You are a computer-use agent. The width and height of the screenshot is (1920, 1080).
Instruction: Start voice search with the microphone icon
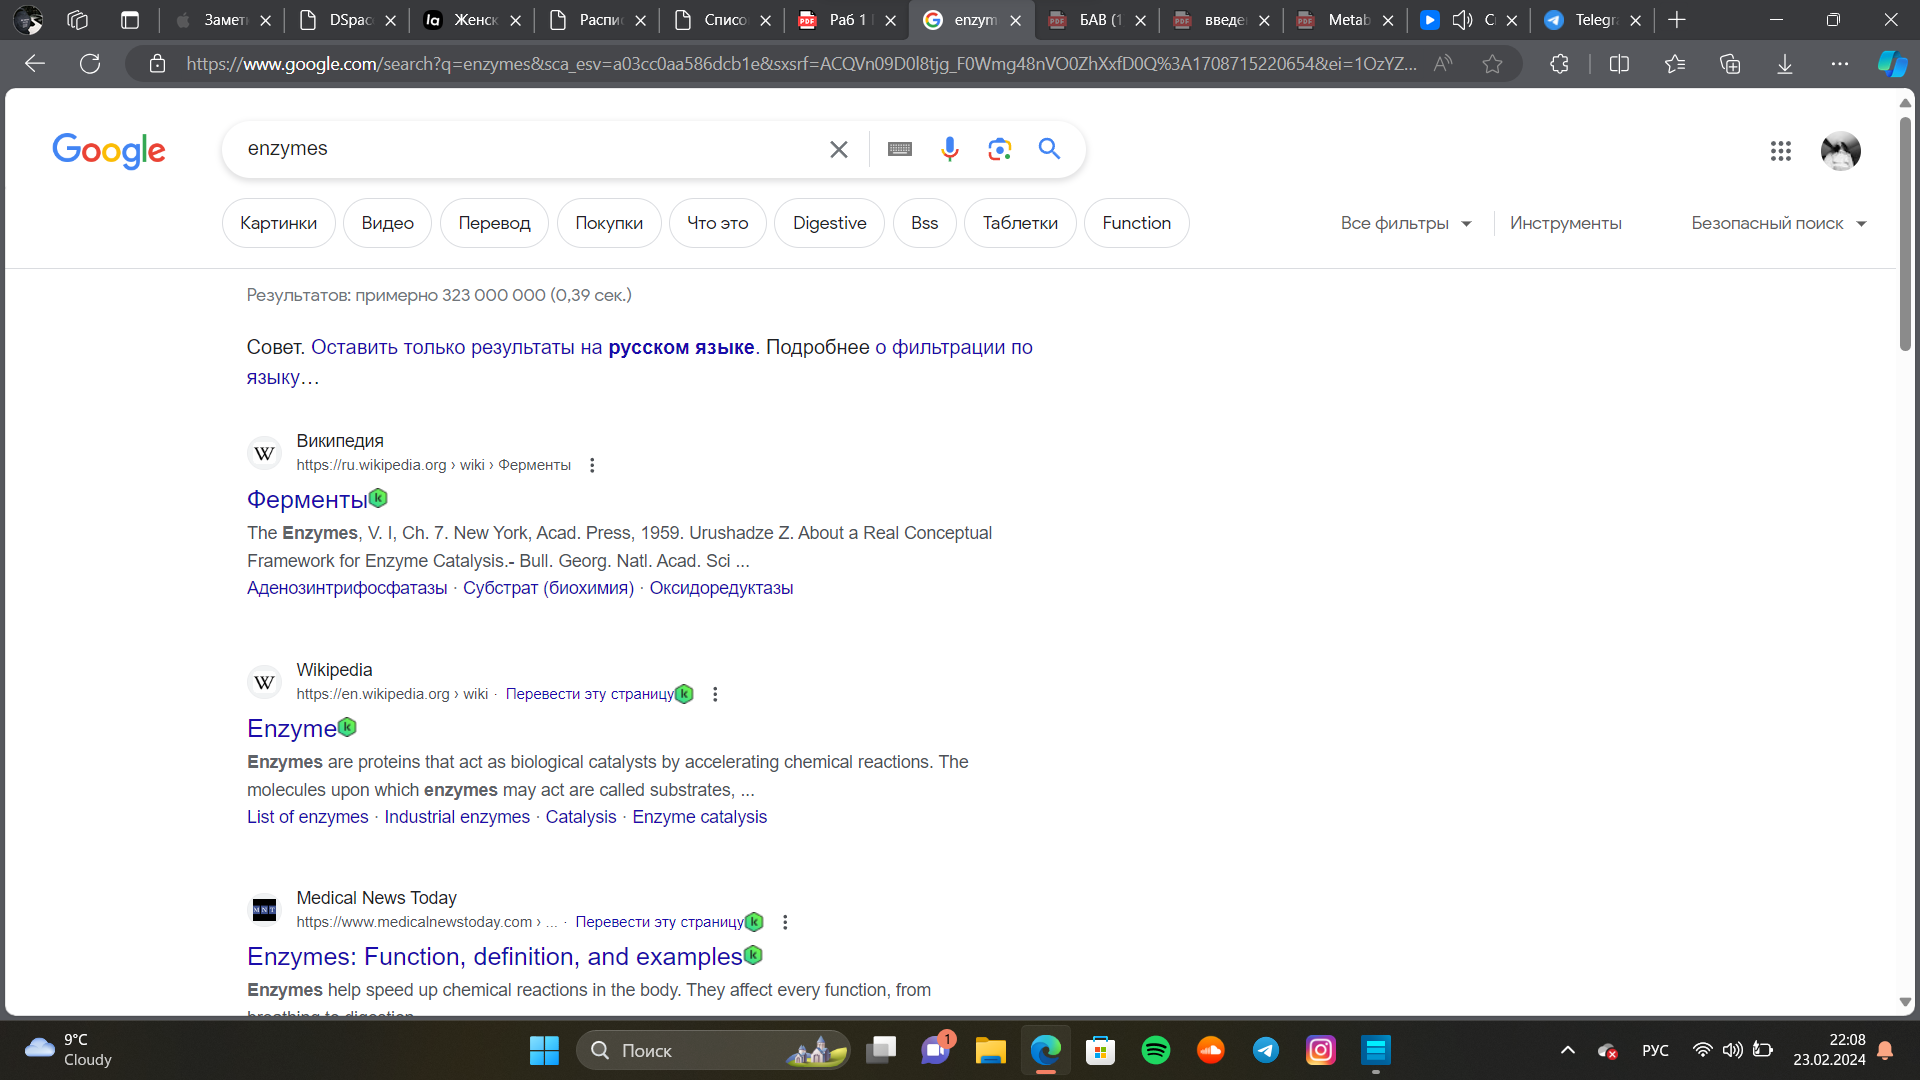pos(950,149)
